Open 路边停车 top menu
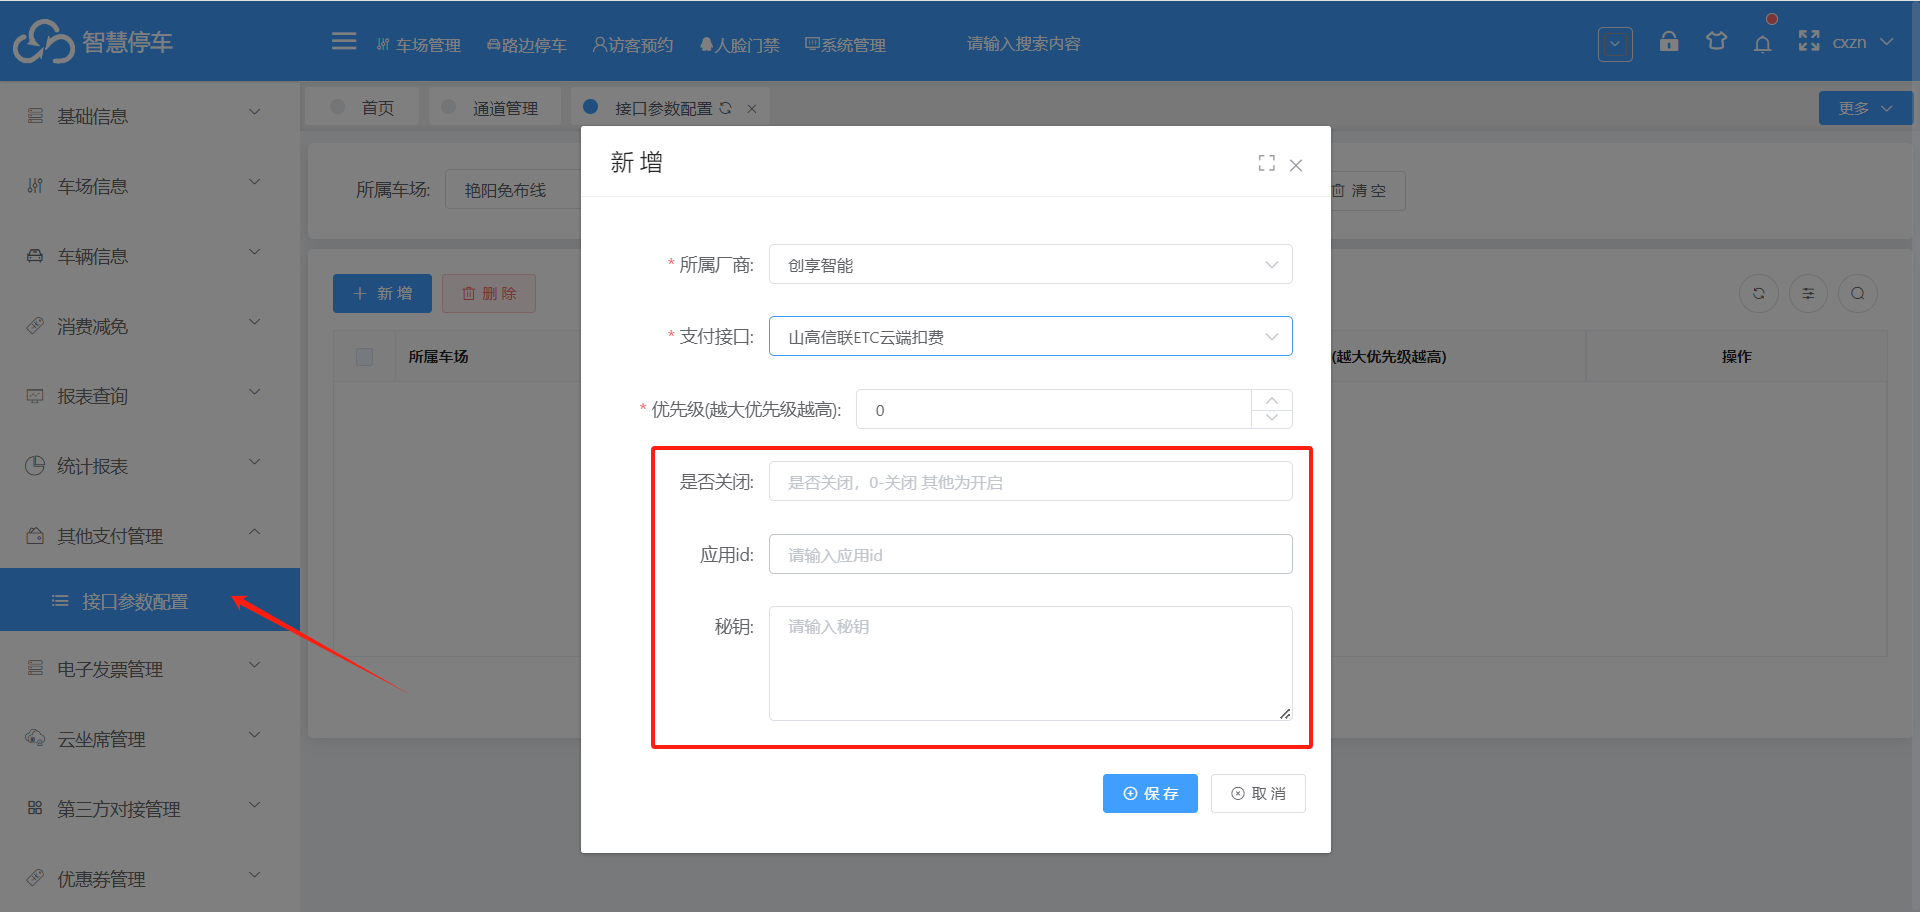The width and height of the screenshot is (1920, 912). coord(526,45)
